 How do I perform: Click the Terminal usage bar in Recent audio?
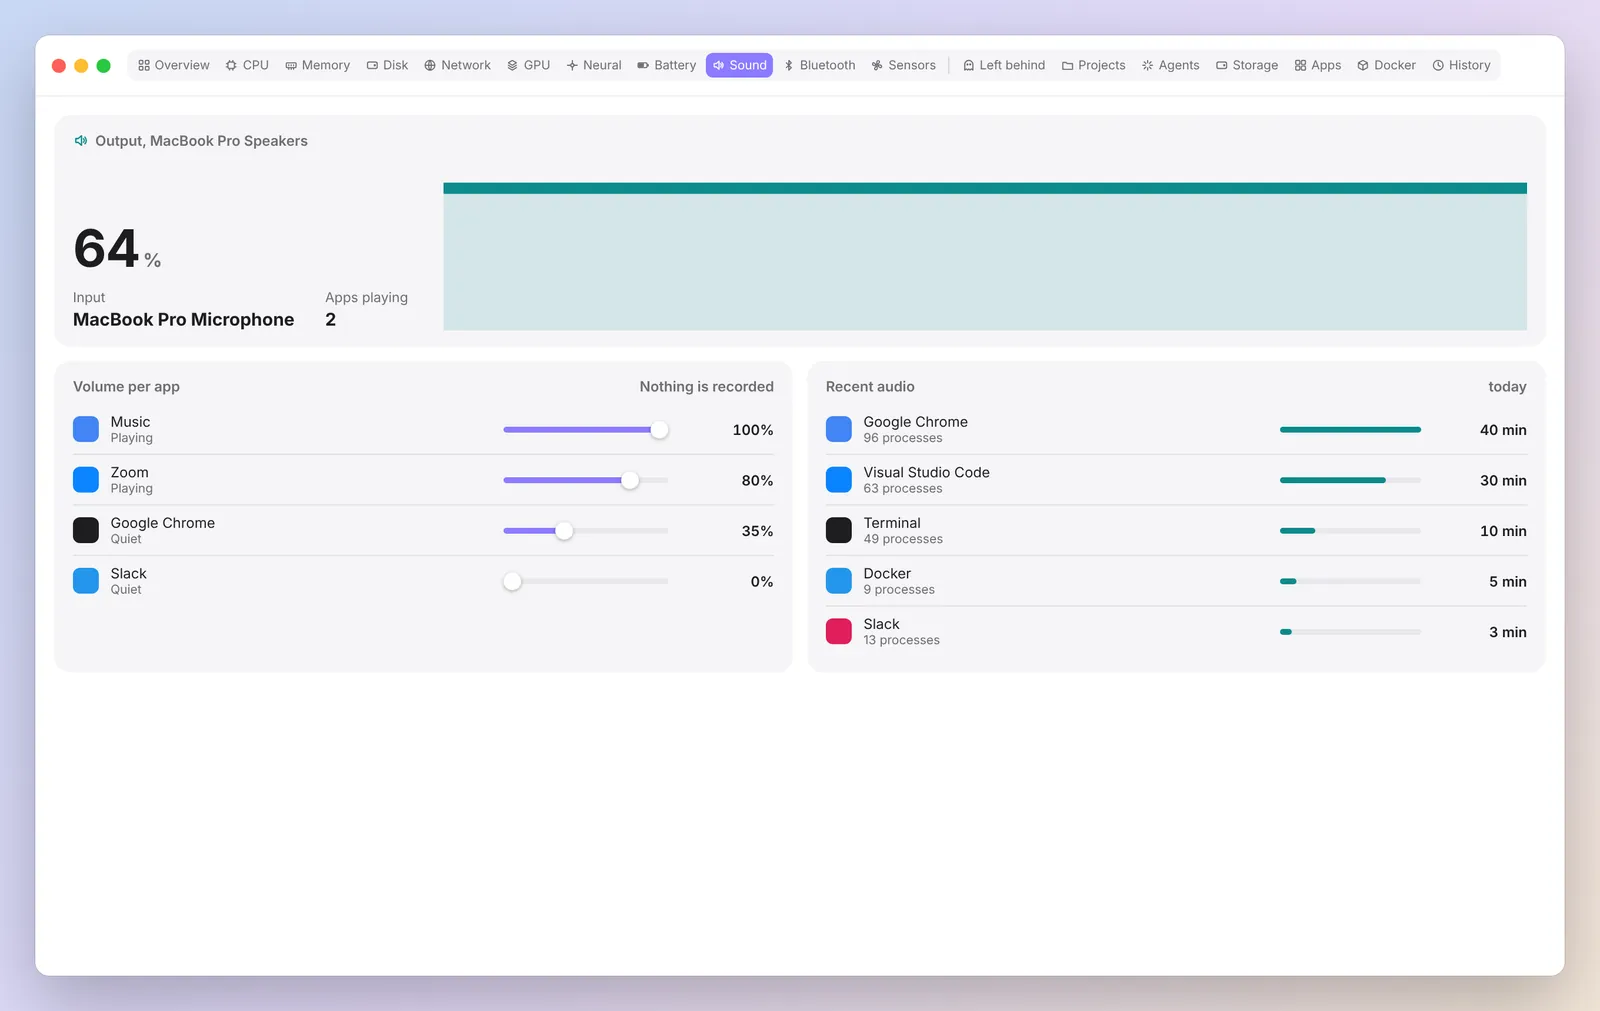[1350, 531]
